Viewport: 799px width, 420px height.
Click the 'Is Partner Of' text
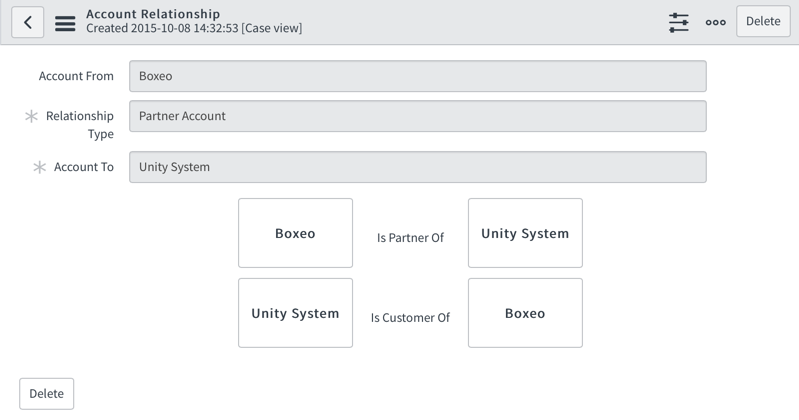(x=410, y=238)
